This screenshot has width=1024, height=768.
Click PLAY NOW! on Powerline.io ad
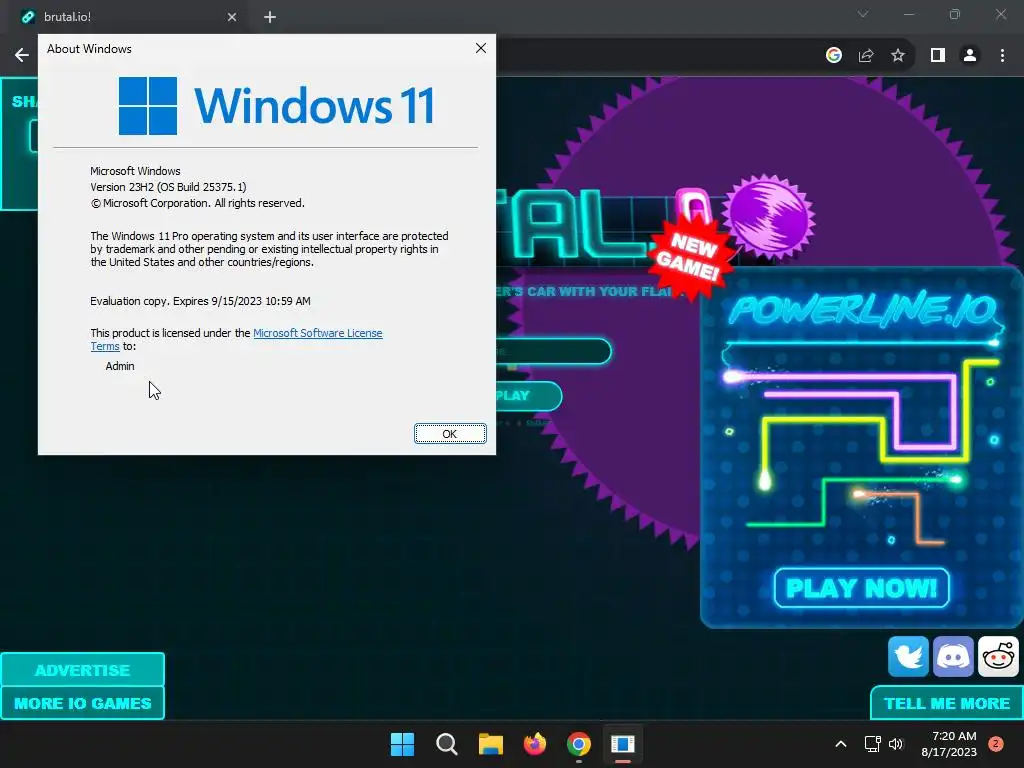click(861, 588)
